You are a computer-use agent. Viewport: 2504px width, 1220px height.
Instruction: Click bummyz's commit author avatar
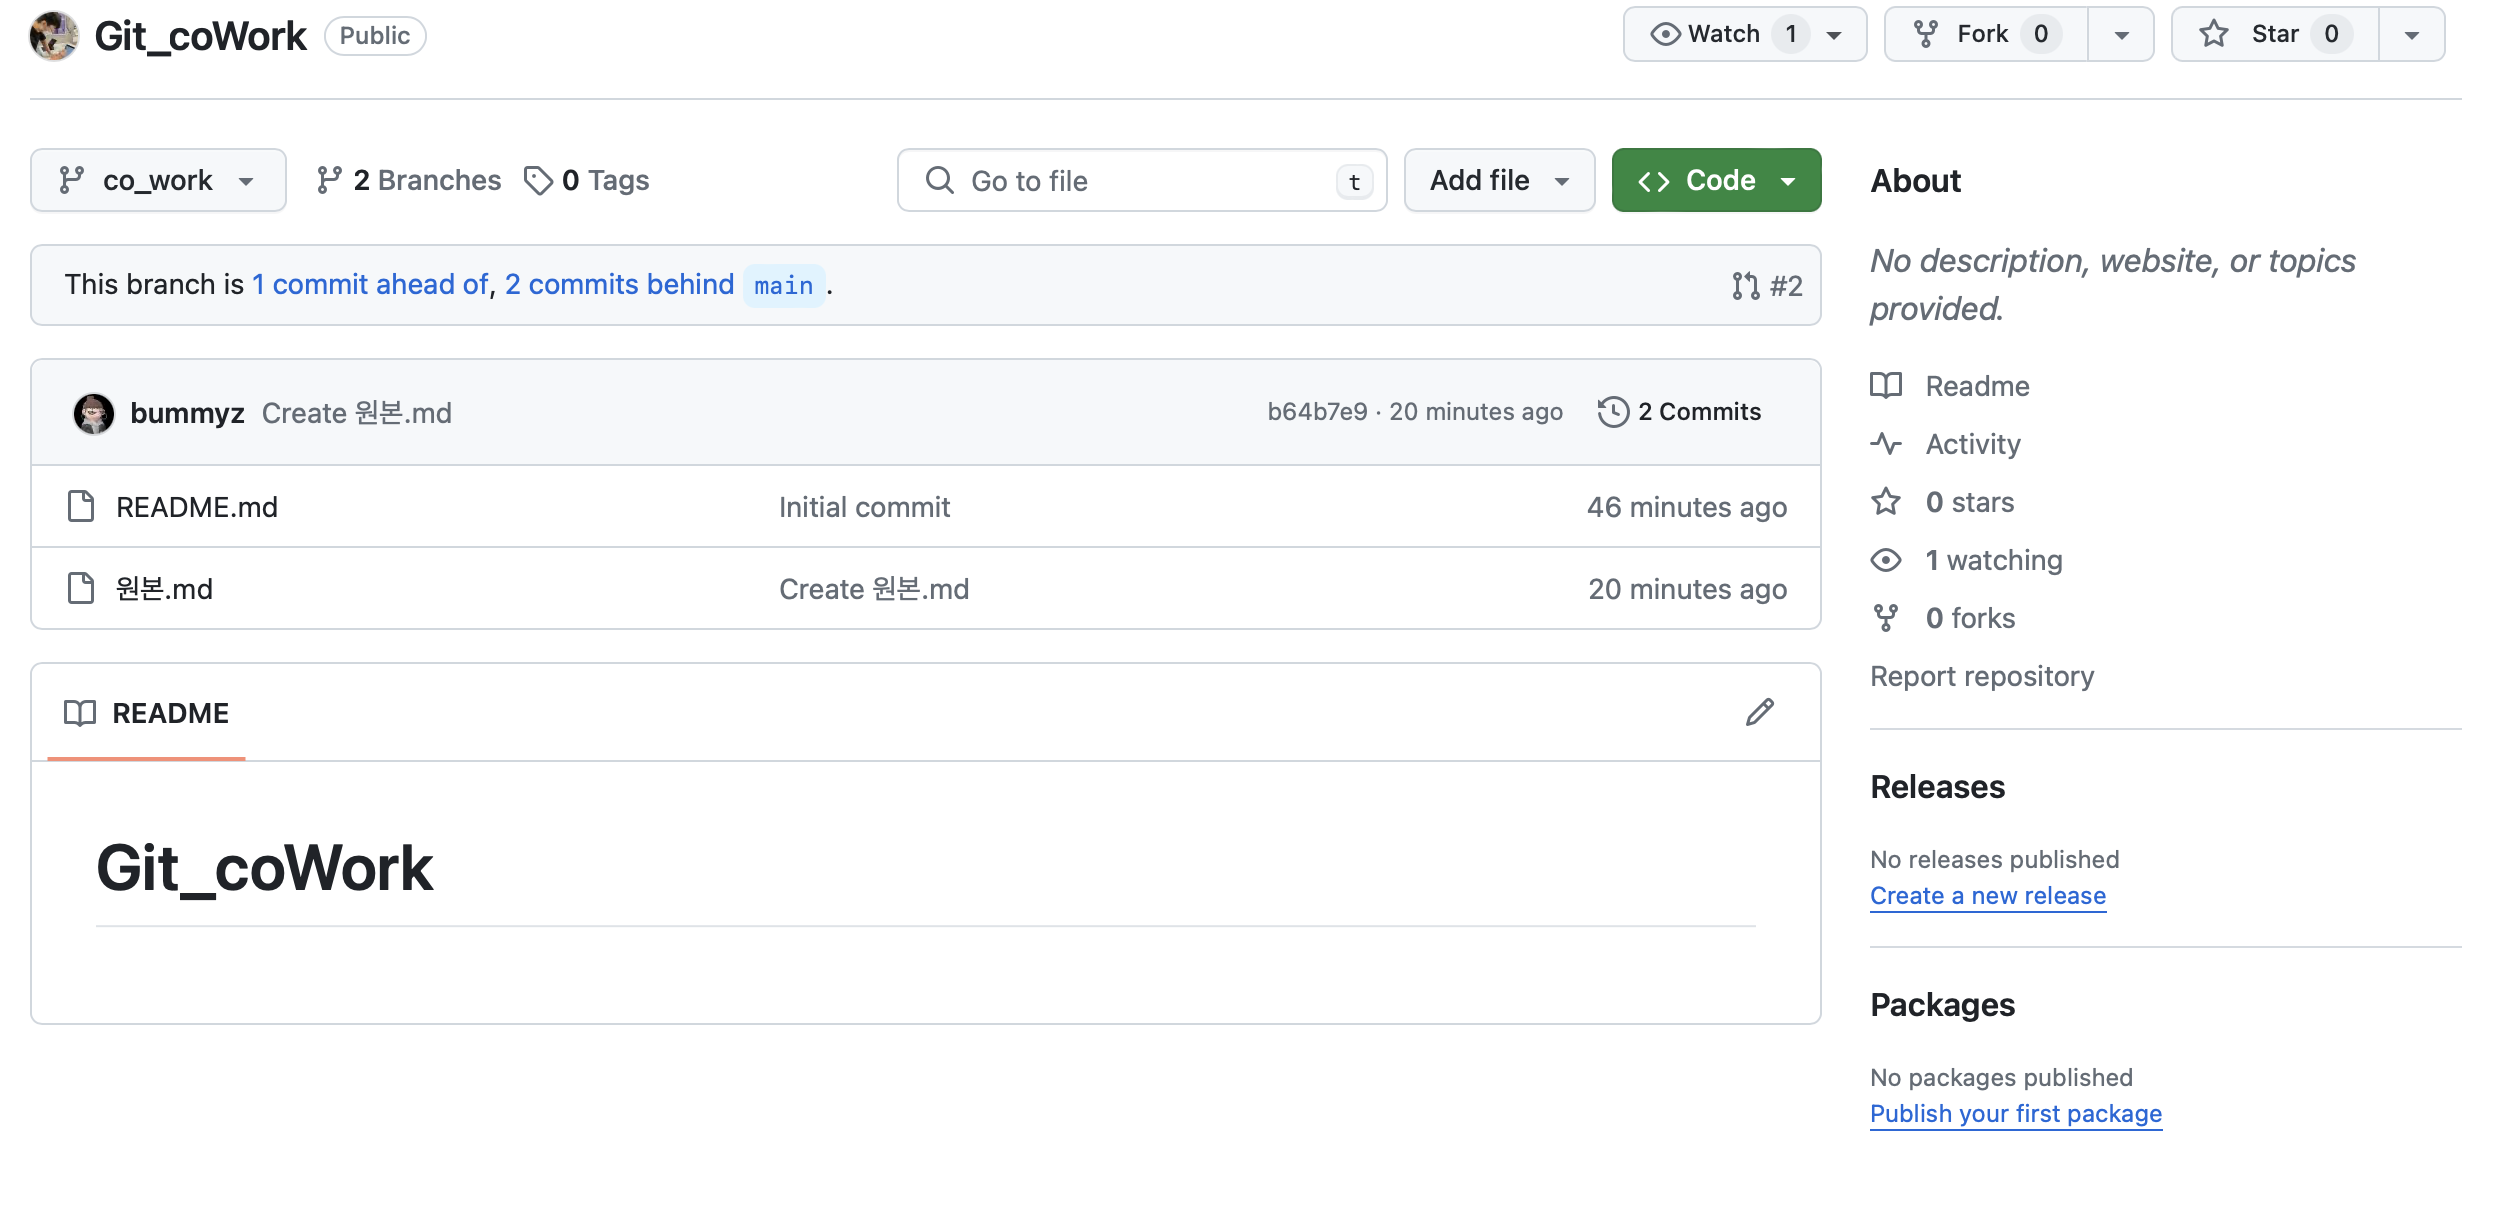pos(94,413)
